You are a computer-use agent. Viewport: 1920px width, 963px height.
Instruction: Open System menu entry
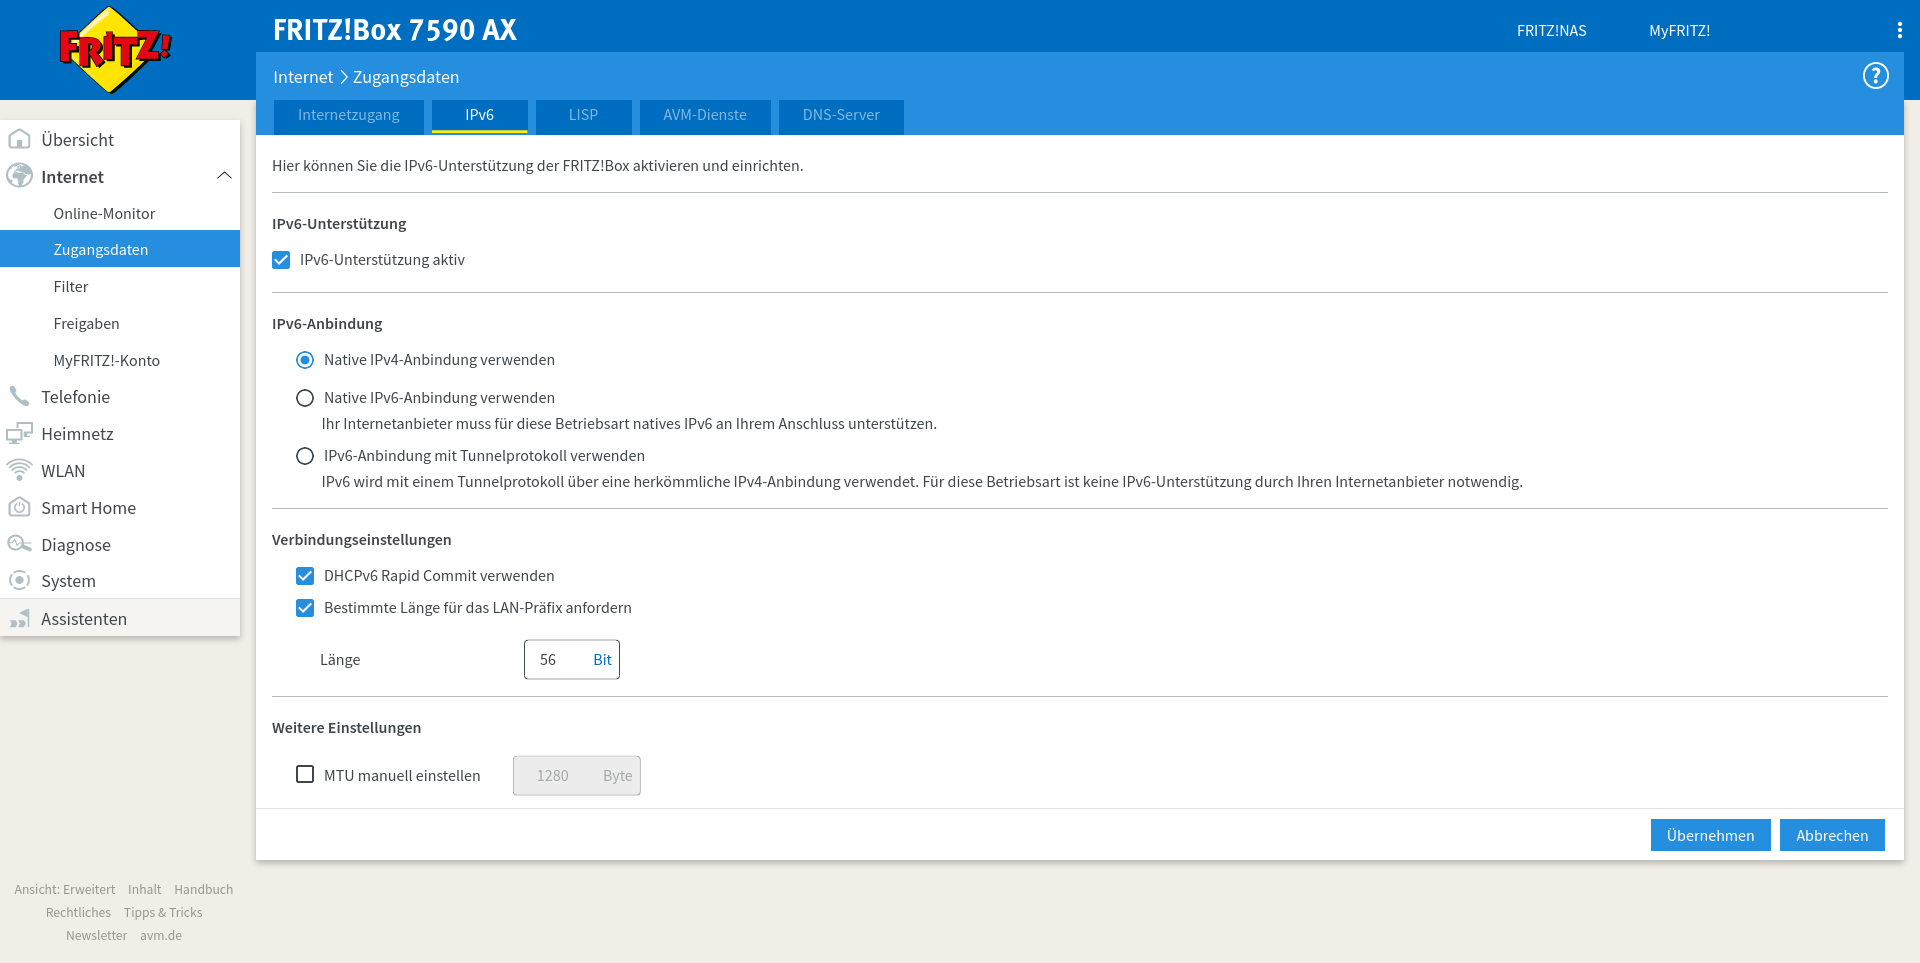pyautogui.click(x=120, y=580)
